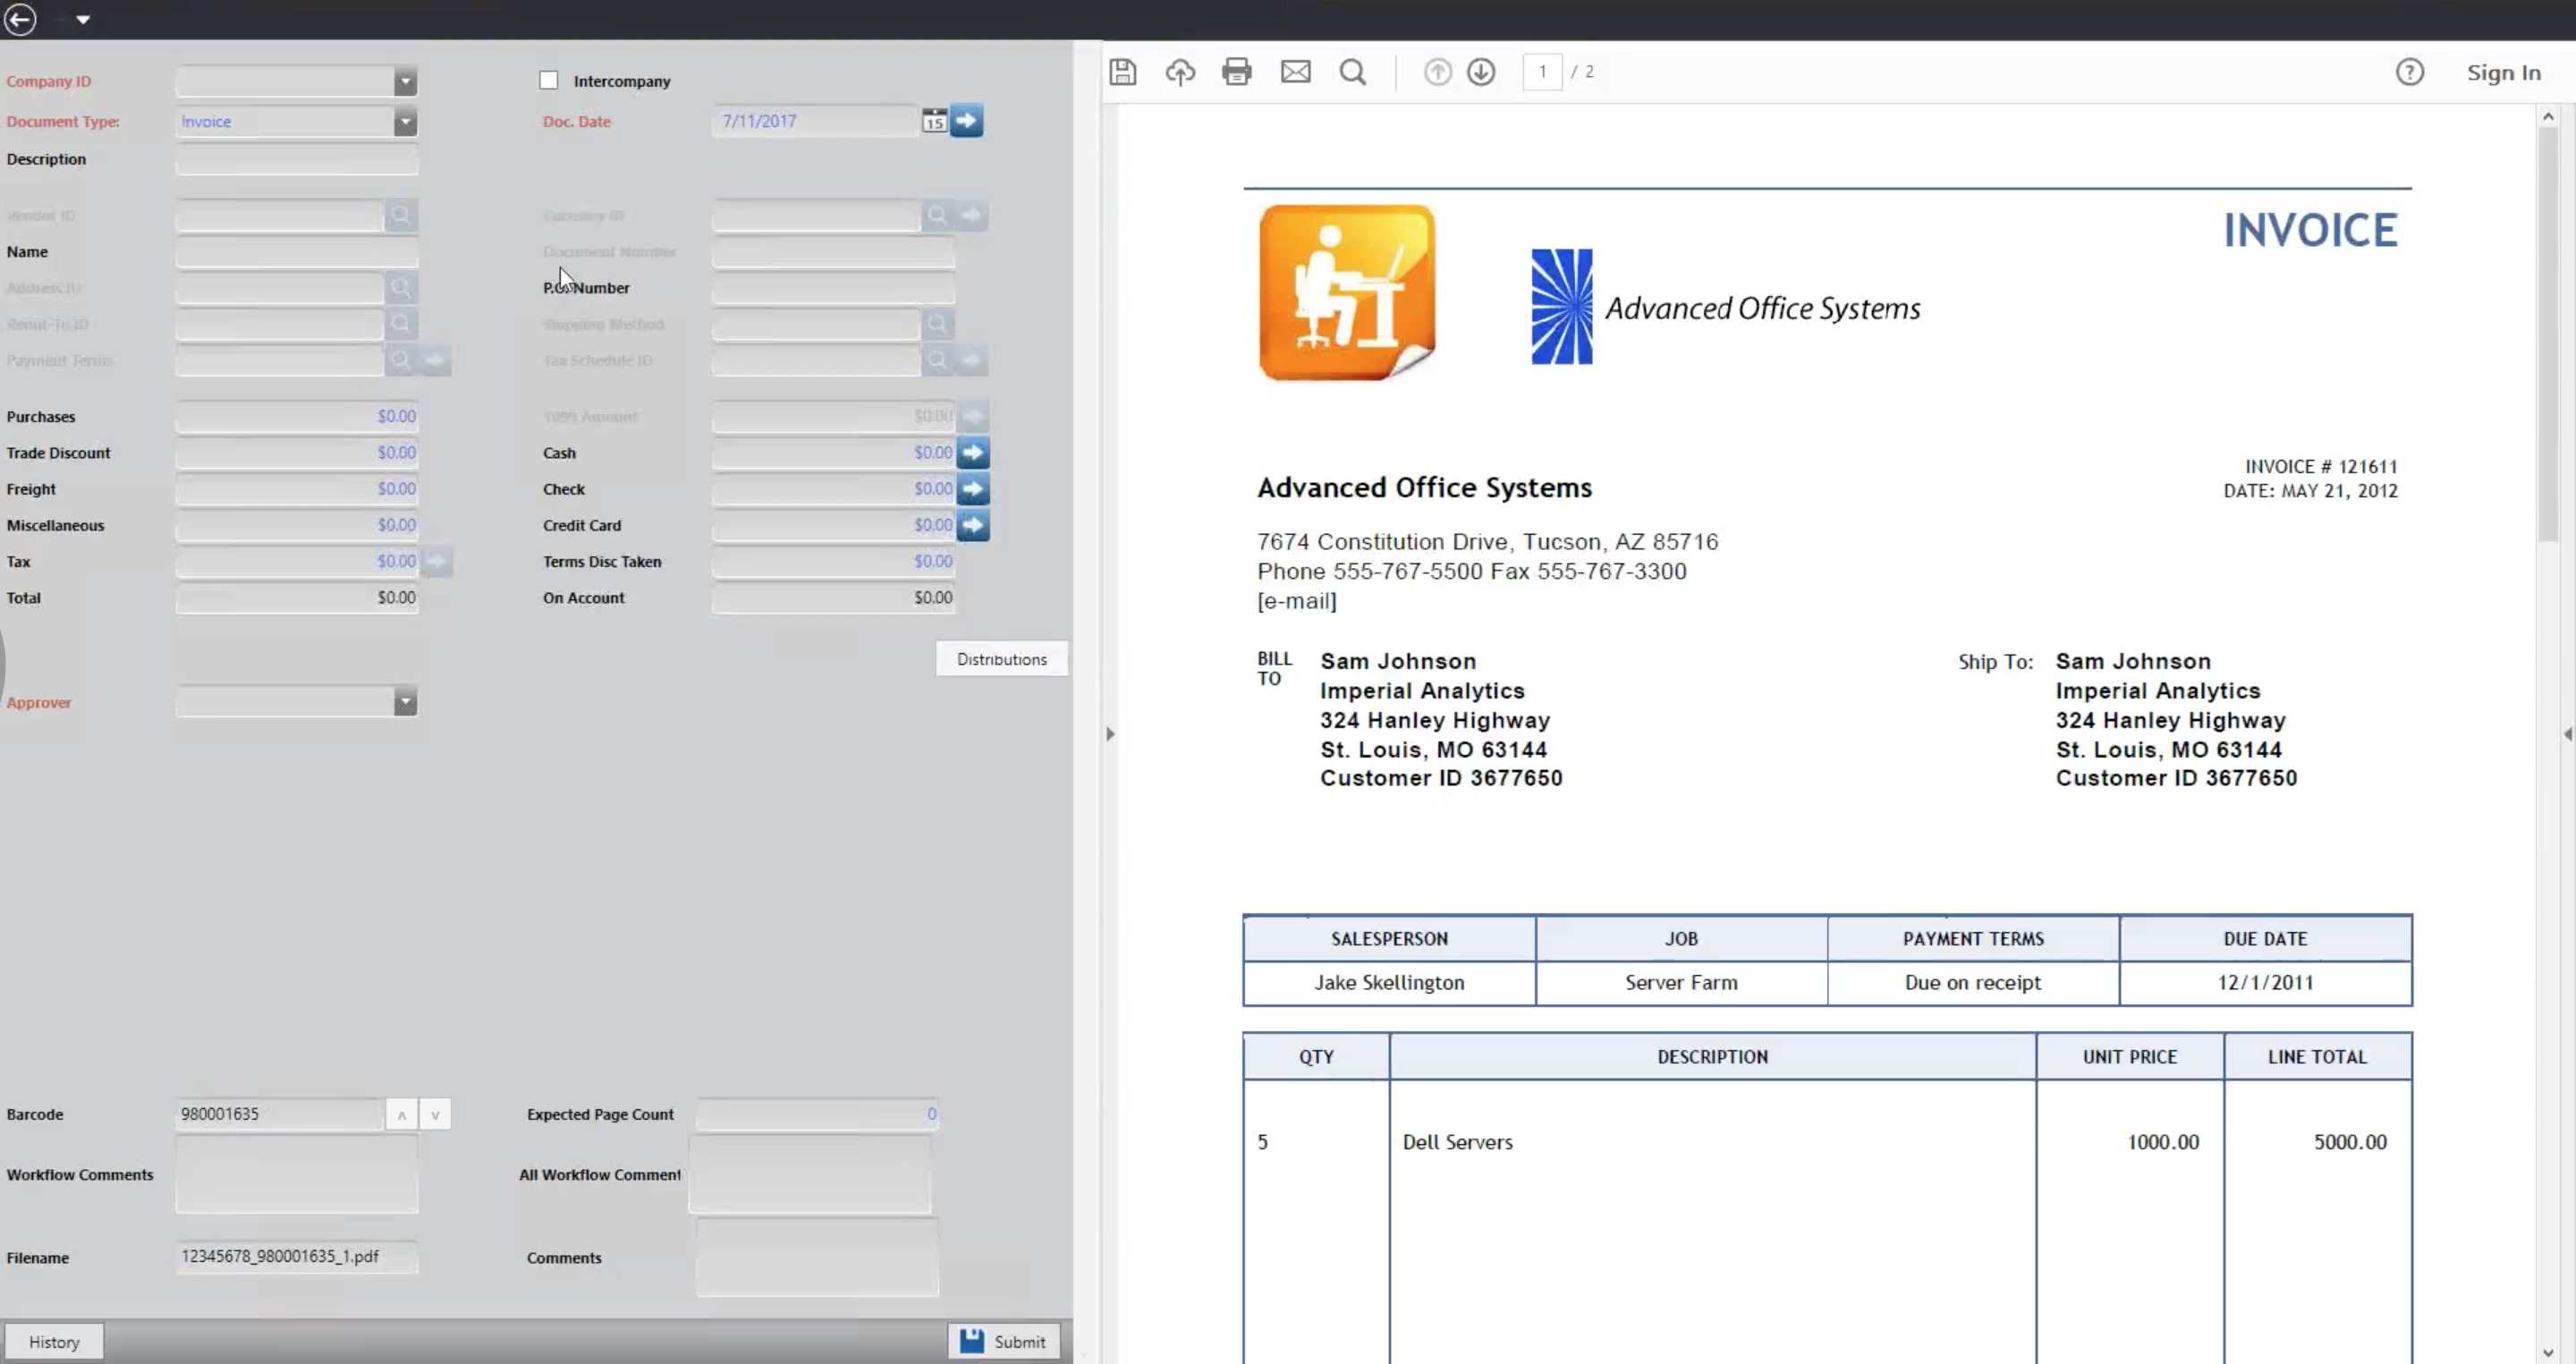
Task: Click the Tax Schedule ID lookup magnifier
Action: 937,360
